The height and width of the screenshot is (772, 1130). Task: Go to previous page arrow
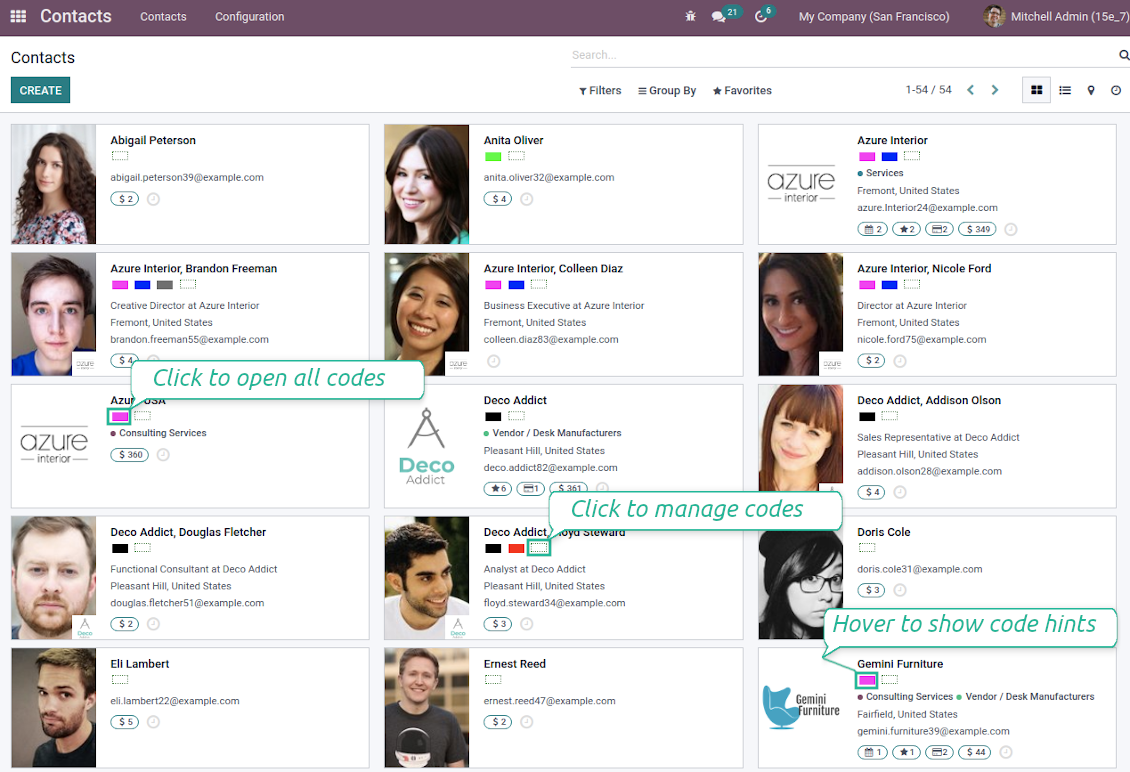click(971, 90)
